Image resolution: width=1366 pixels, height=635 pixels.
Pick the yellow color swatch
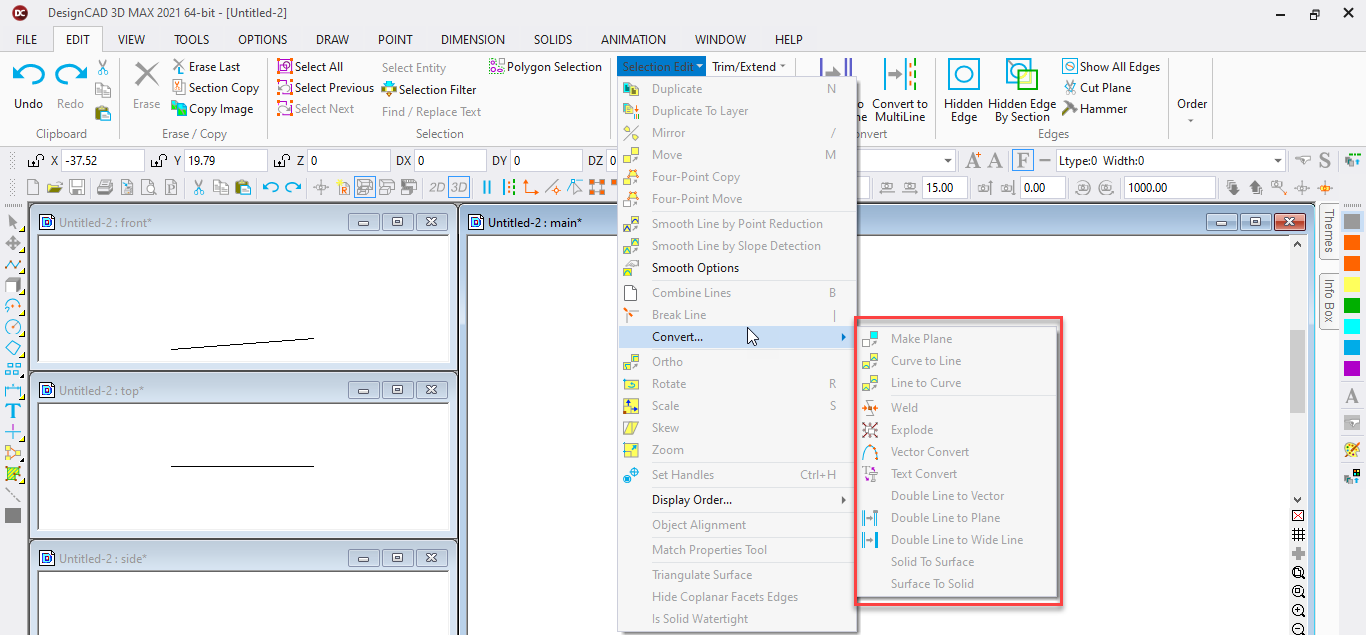pos(1352,285)
